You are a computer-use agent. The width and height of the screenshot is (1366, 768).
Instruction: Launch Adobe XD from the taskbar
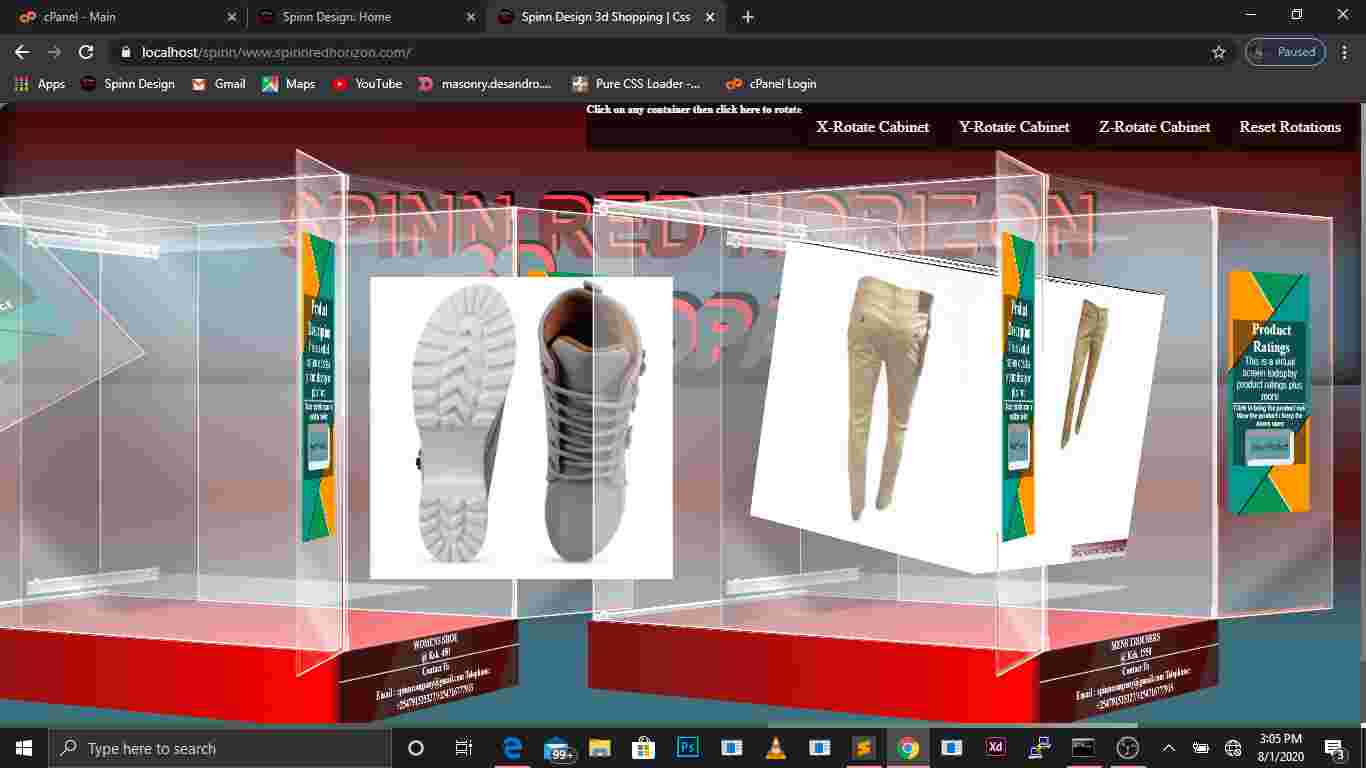(995, 748)
